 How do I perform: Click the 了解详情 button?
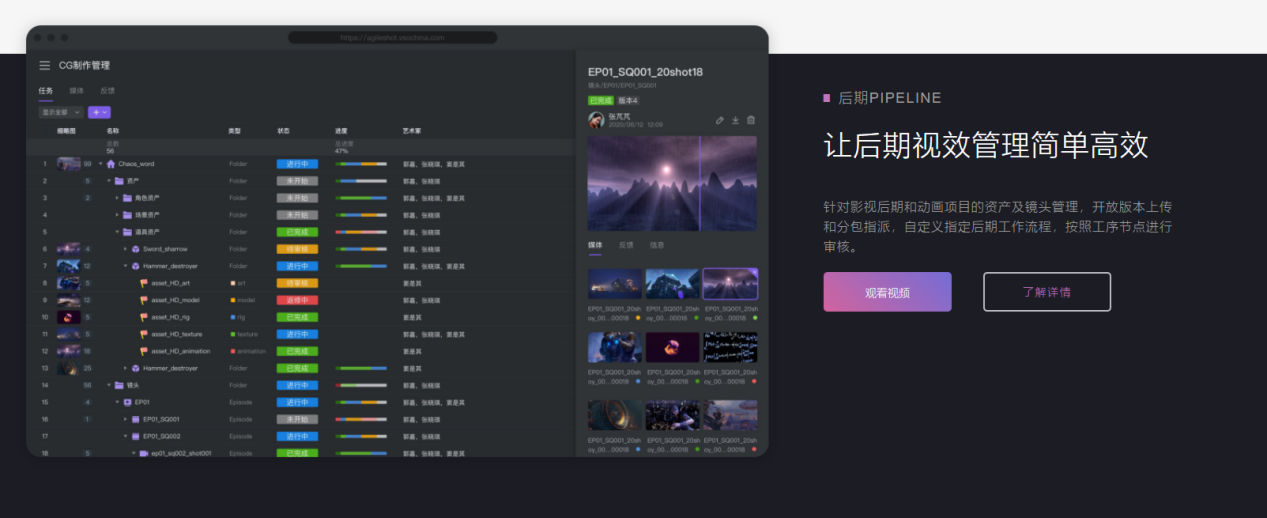pyautogui.click(x=1047, y=292)
